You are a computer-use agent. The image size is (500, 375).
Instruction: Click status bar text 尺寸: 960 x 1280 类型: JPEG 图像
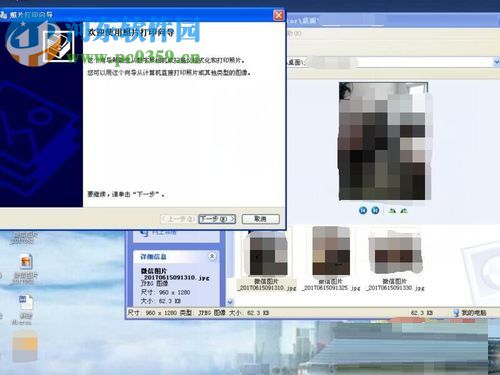tap(177, 313)
